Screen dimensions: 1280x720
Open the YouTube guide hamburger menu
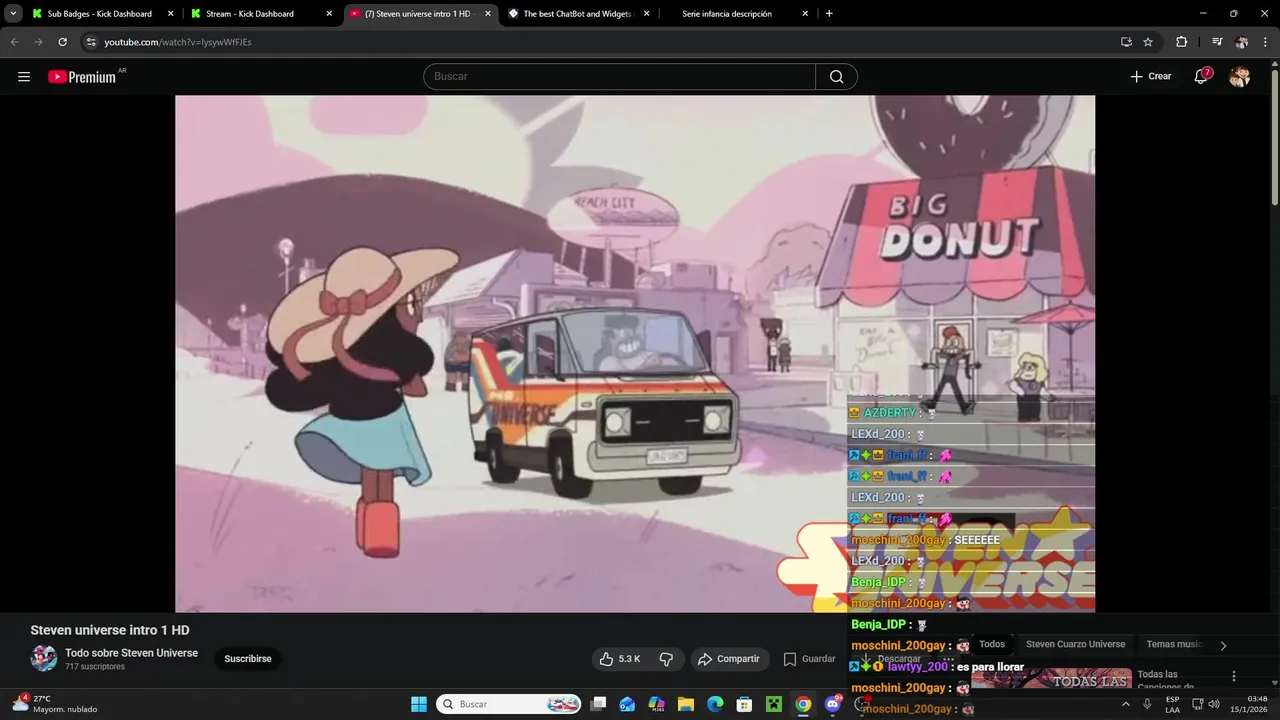click(24, 77)
